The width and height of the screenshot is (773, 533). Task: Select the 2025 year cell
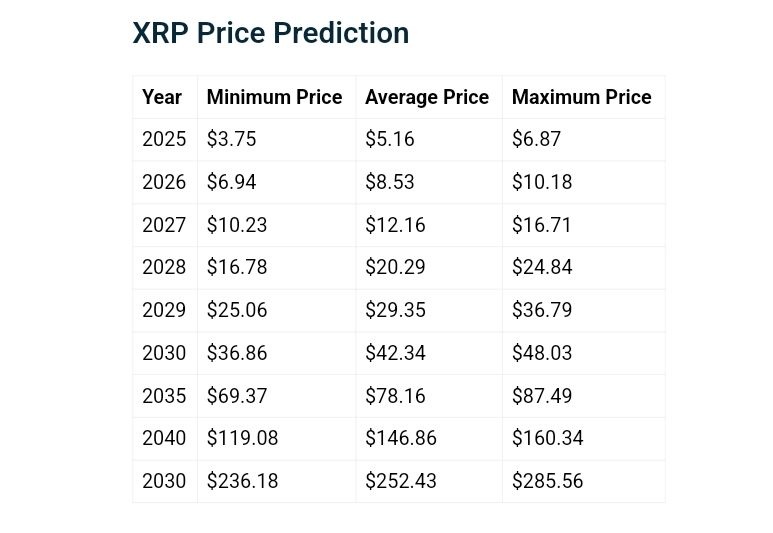164,139
